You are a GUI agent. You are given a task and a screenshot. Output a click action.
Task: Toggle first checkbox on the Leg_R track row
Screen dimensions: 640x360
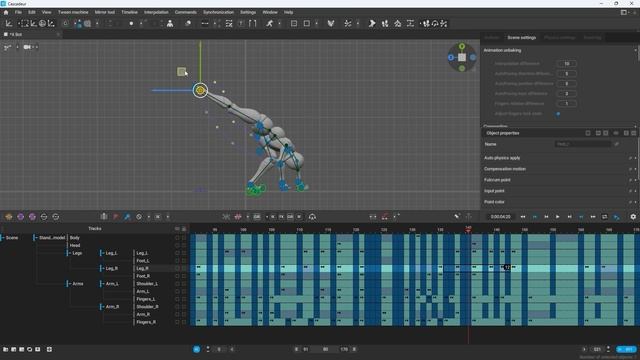click(x=177, y=268)
